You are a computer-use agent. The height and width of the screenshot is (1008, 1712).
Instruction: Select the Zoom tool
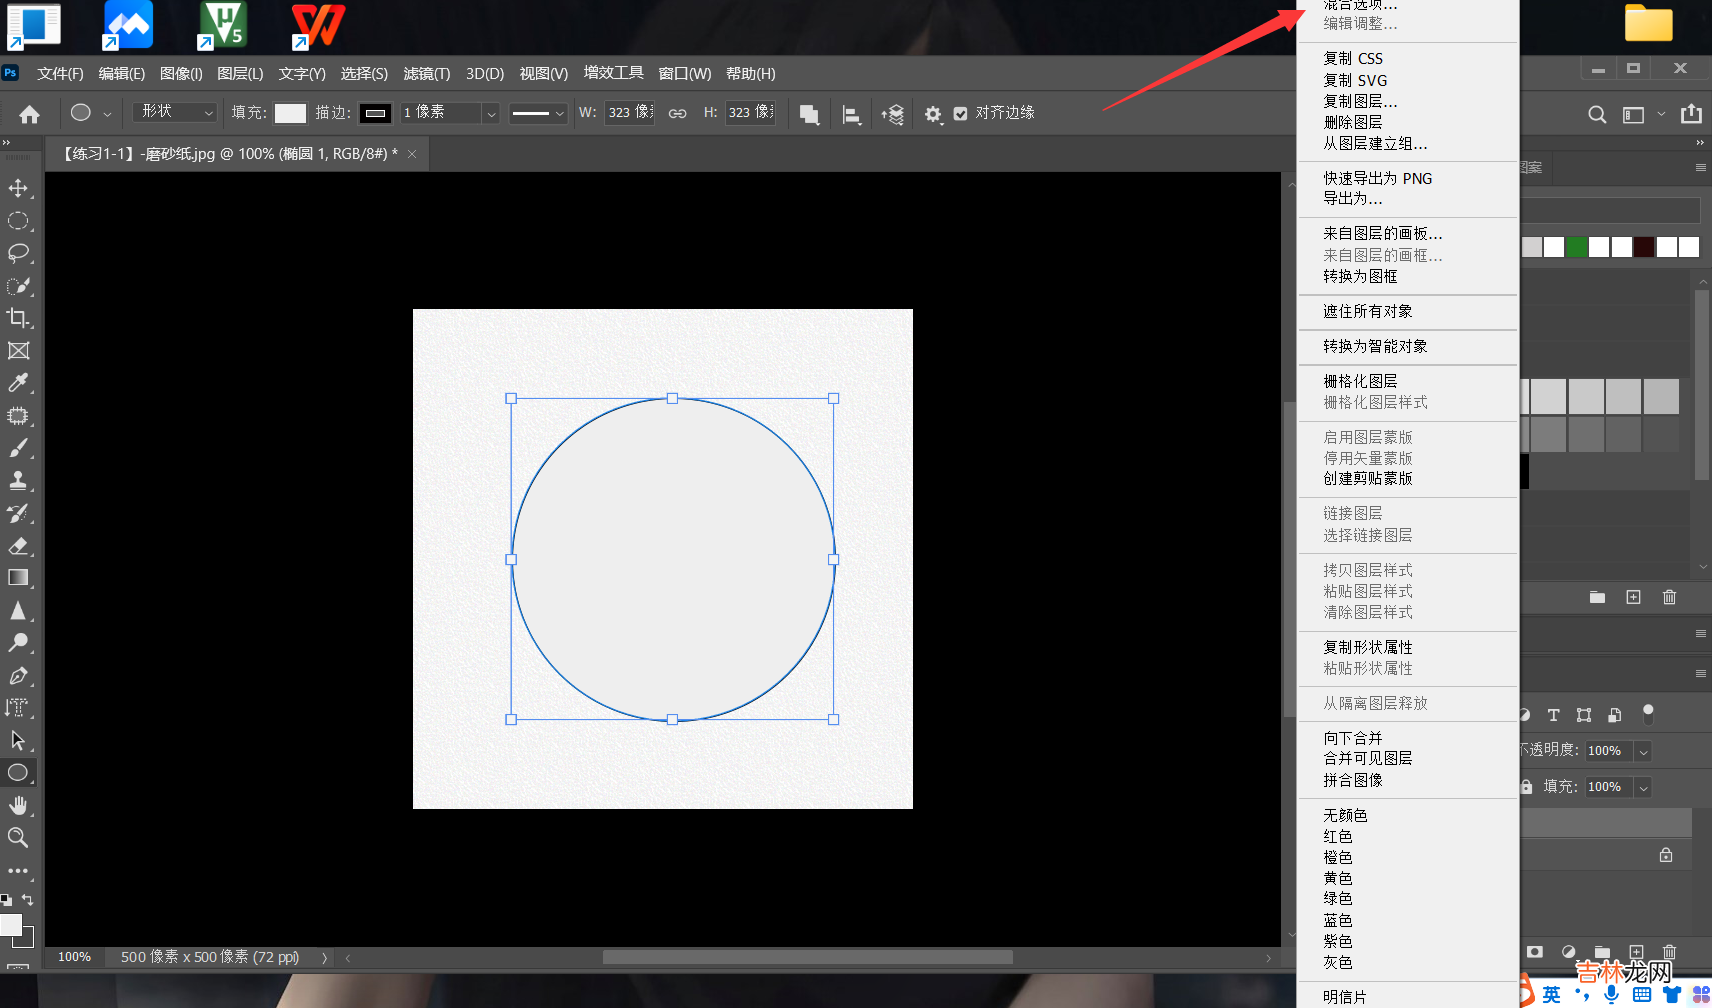click(18, 838)
